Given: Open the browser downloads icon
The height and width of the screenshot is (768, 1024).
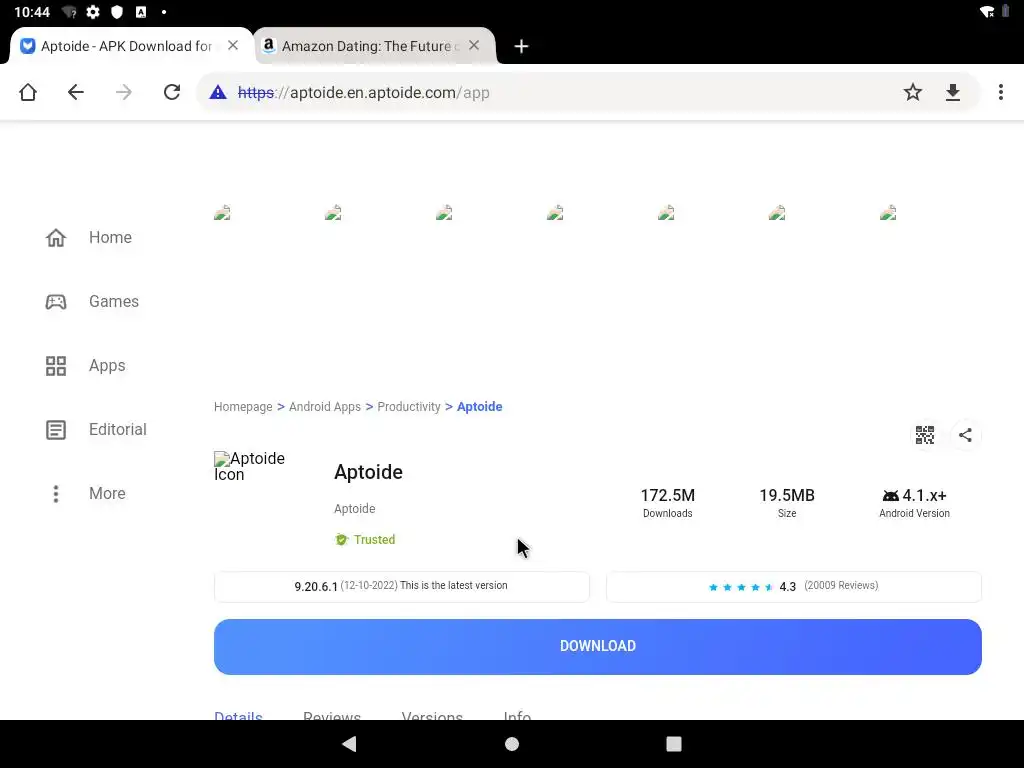Looking at the screenshot, I should pyautogui.click(x=953, y=93).
